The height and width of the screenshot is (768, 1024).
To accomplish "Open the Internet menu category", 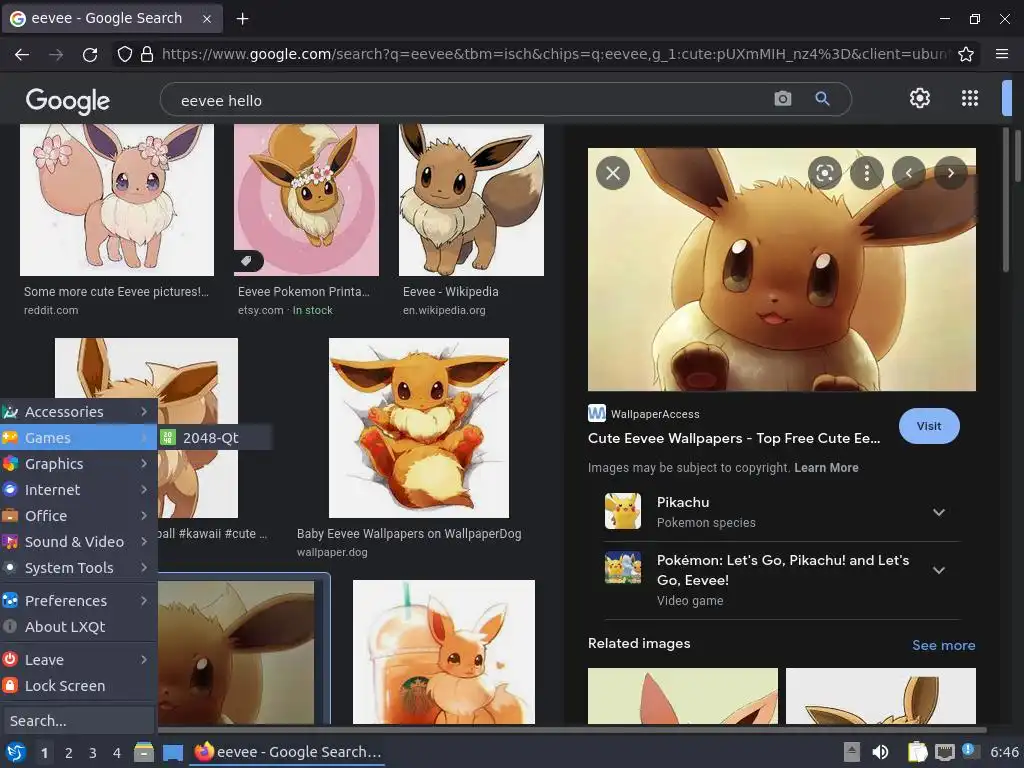I will (x=78, y=490).
